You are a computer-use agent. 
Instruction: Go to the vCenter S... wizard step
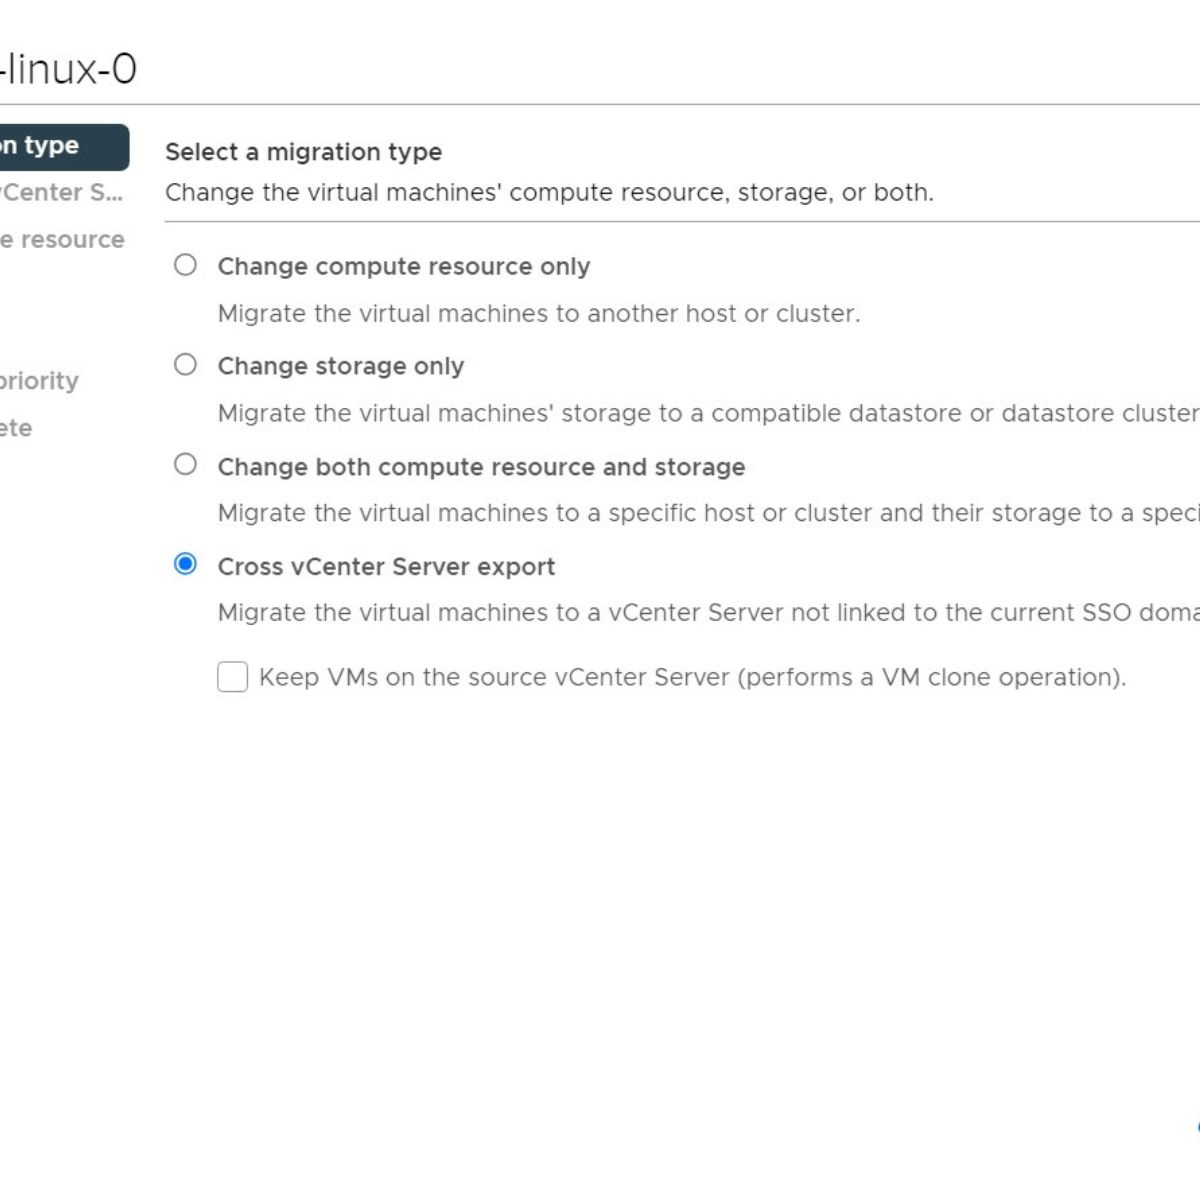pyautogui.click(x=62, y=193)
